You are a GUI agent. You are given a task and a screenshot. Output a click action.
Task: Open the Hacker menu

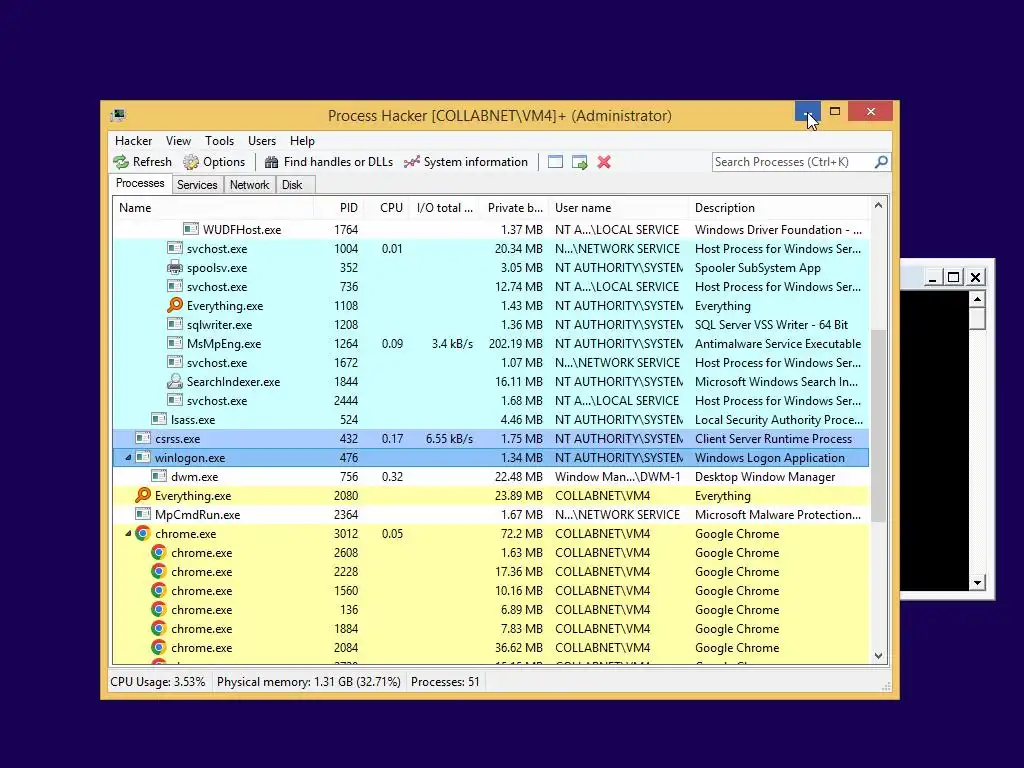tap(133, 141)
